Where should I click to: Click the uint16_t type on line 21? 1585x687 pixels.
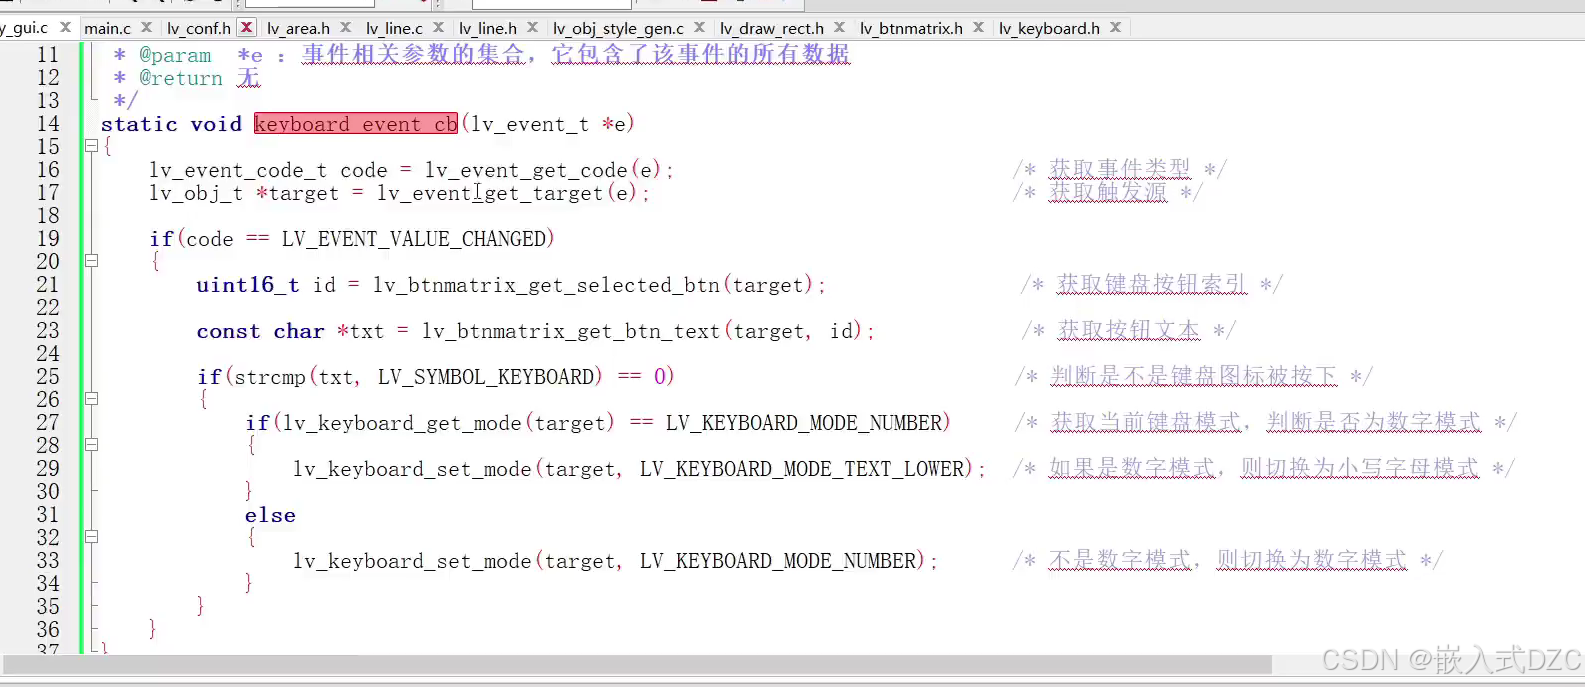coord(248,285)
